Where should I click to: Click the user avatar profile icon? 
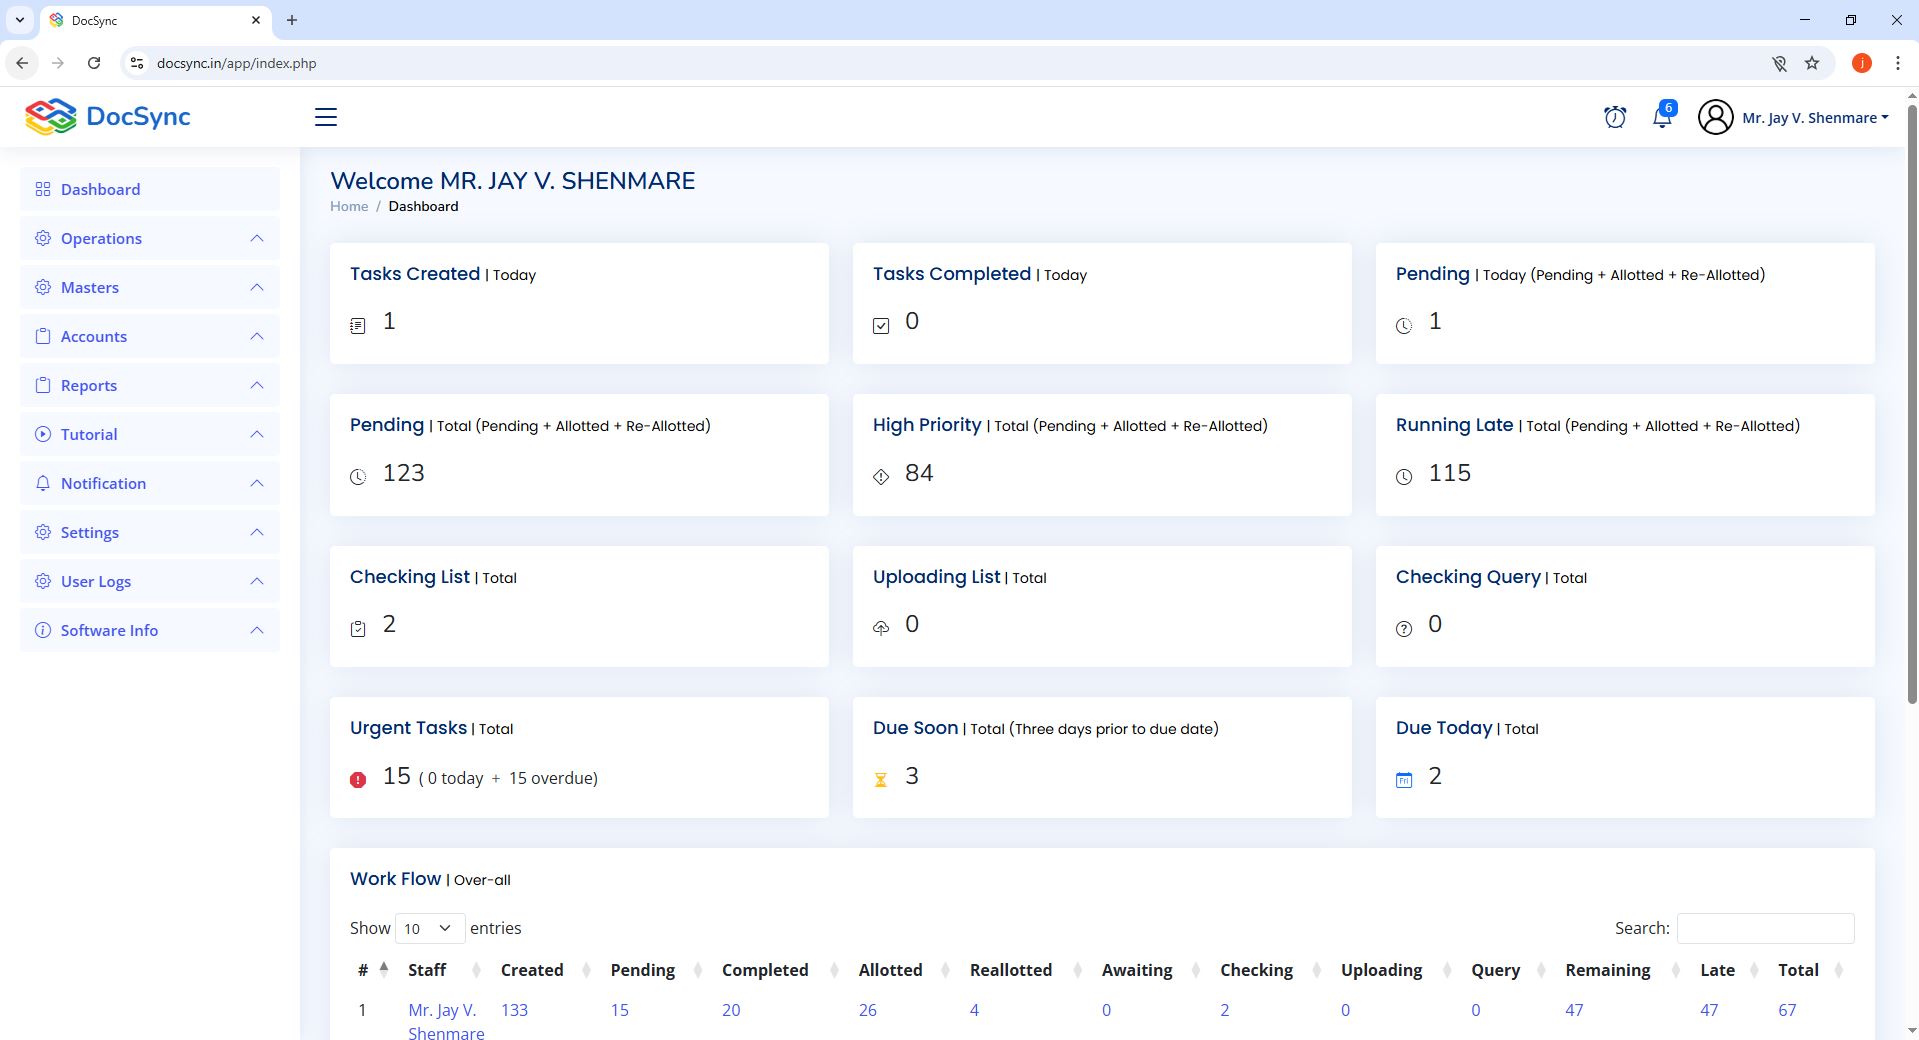coord(1715,117)
